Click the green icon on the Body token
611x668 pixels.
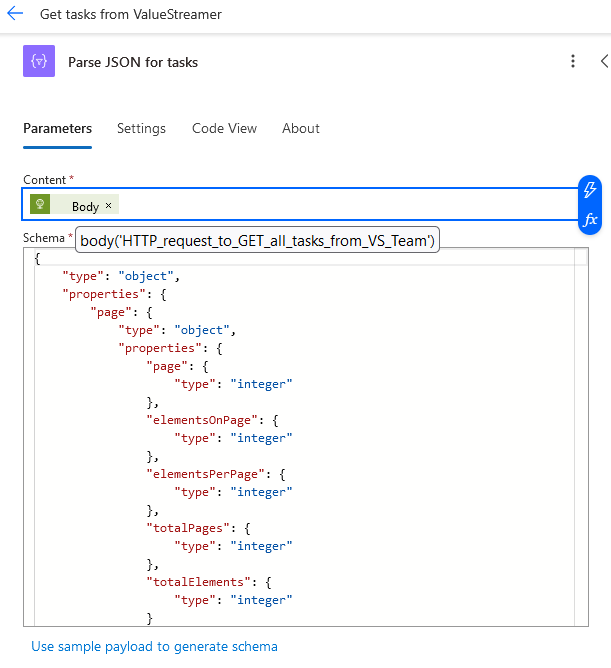[x=40, y=205]
